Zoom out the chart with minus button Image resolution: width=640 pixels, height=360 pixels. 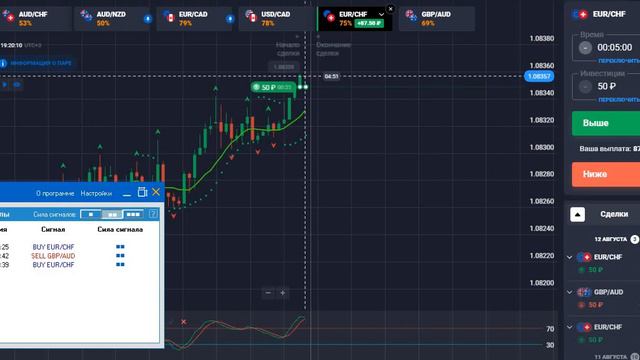[268, 292]
